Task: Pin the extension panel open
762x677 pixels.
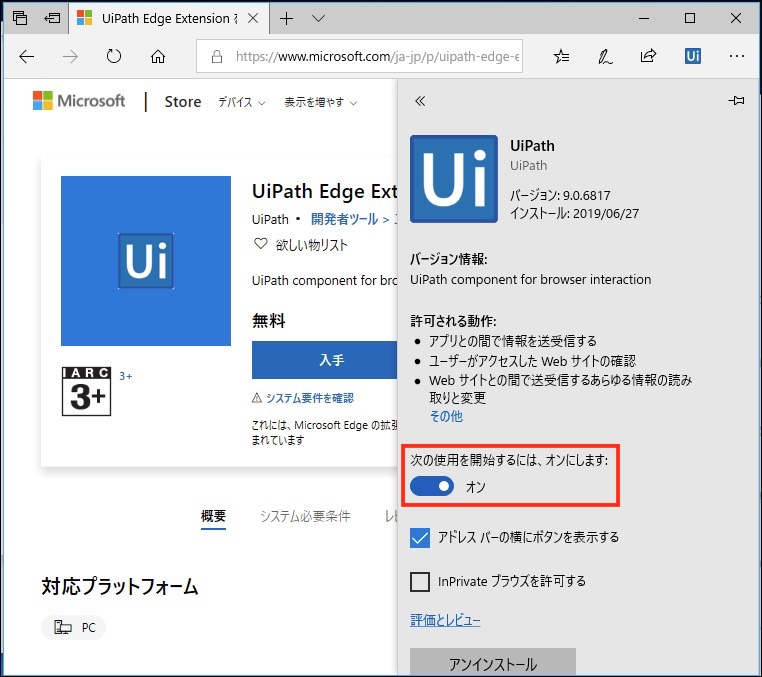Action: (x=737, y=101)
